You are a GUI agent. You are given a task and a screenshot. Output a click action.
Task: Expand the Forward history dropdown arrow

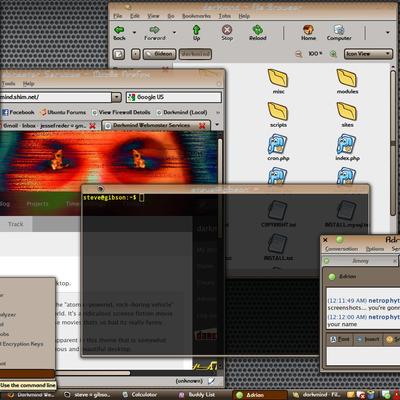[174, 33]
